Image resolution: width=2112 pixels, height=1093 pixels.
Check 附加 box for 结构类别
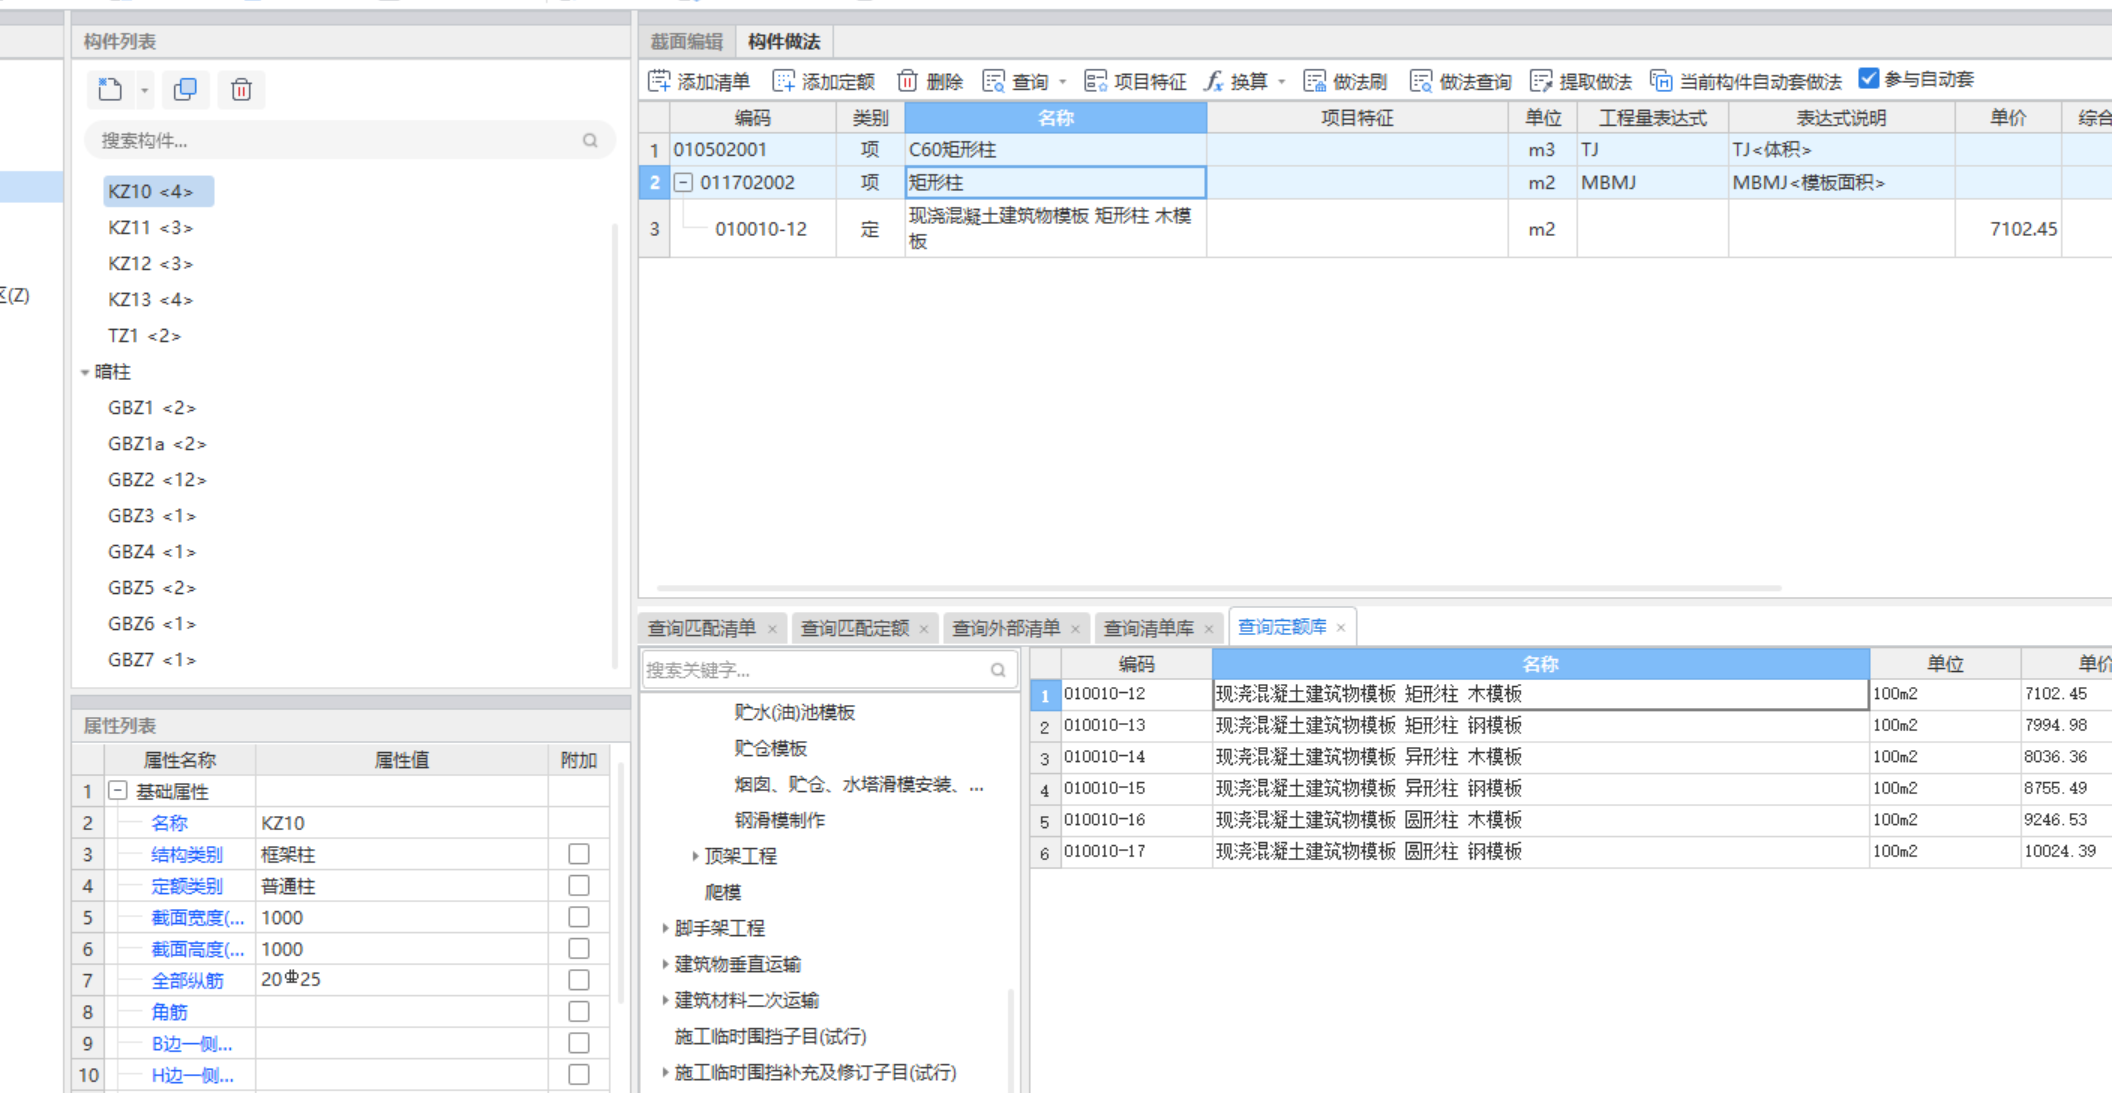(x=578, y=854)
